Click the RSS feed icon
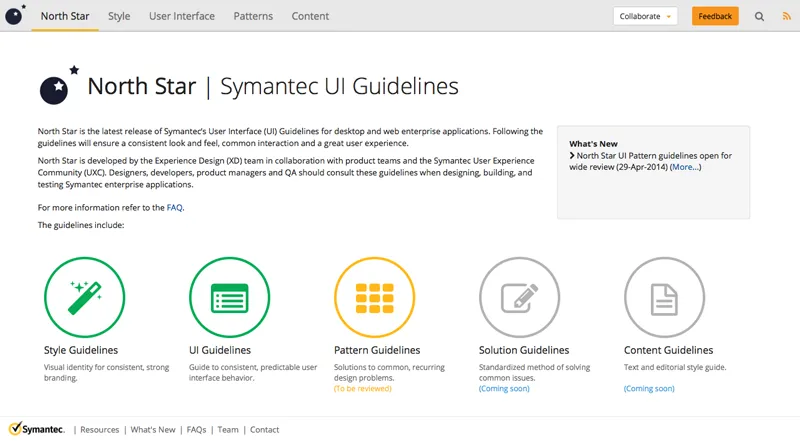The image size is (800, 441). click(786, 16)
